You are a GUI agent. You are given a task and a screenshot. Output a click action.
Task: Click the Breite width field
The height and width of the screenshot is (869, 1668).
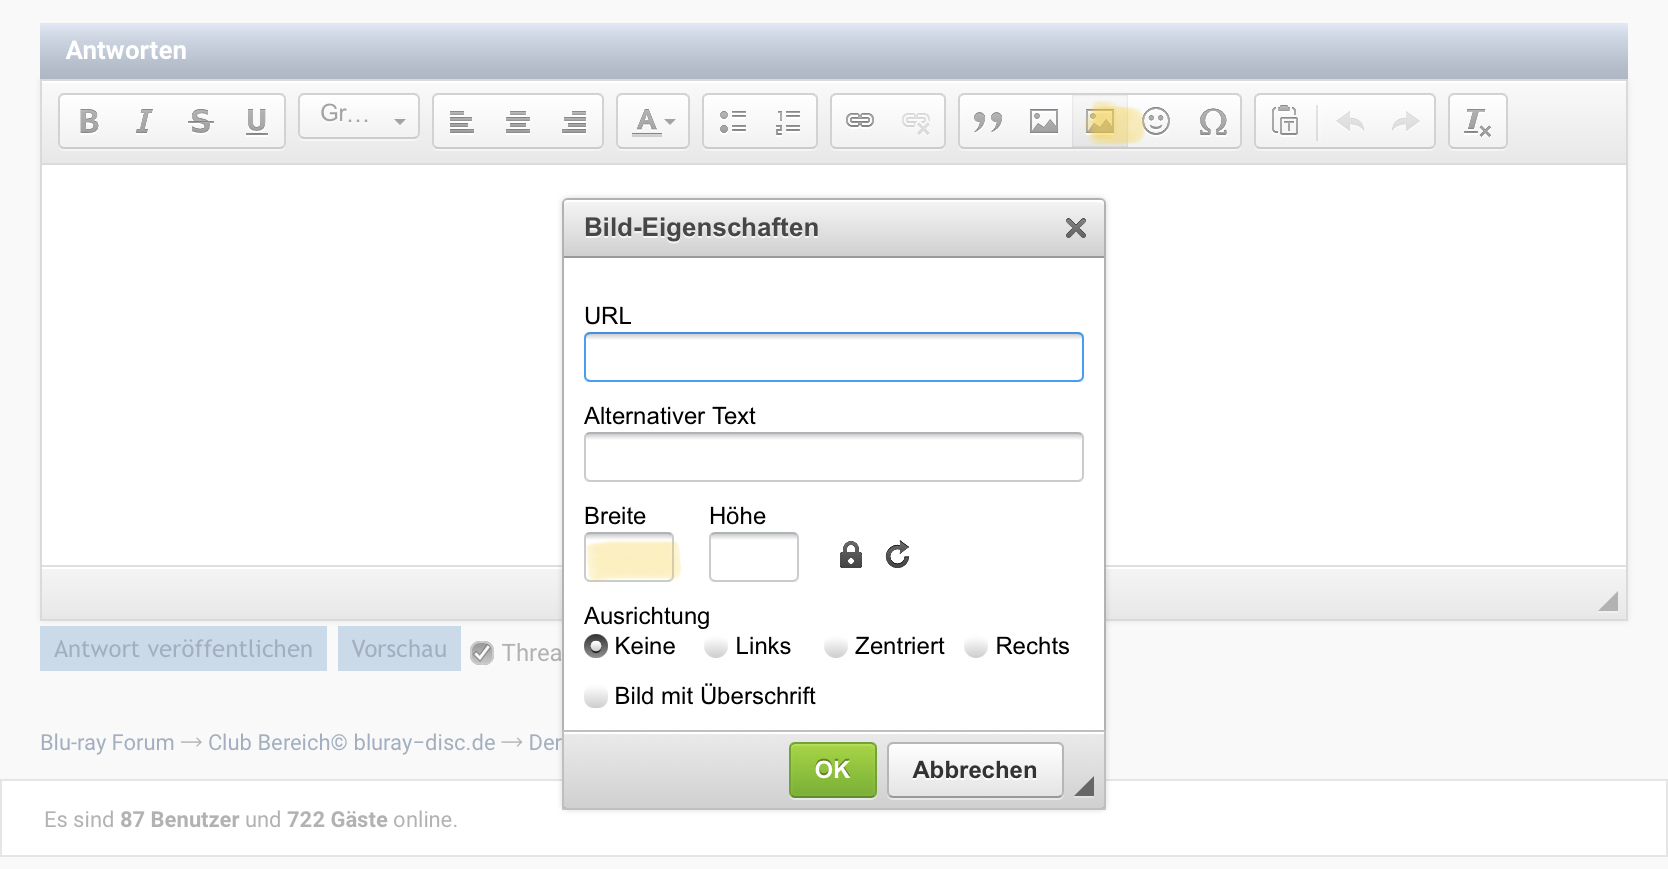629,557
